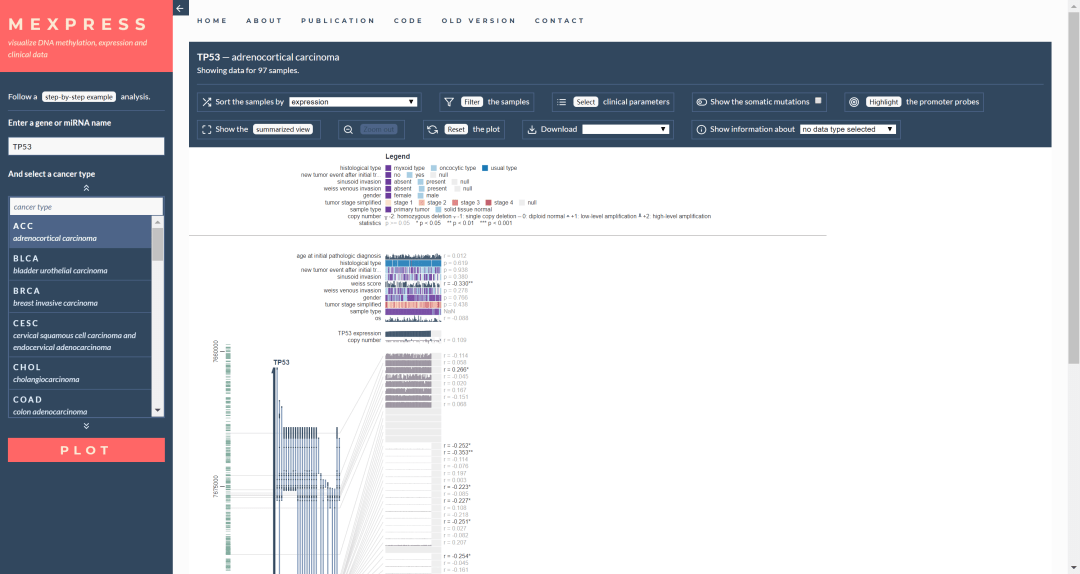Click the magnifier zoom-out icon
The image size is (1080, 574).
(349, 130)
